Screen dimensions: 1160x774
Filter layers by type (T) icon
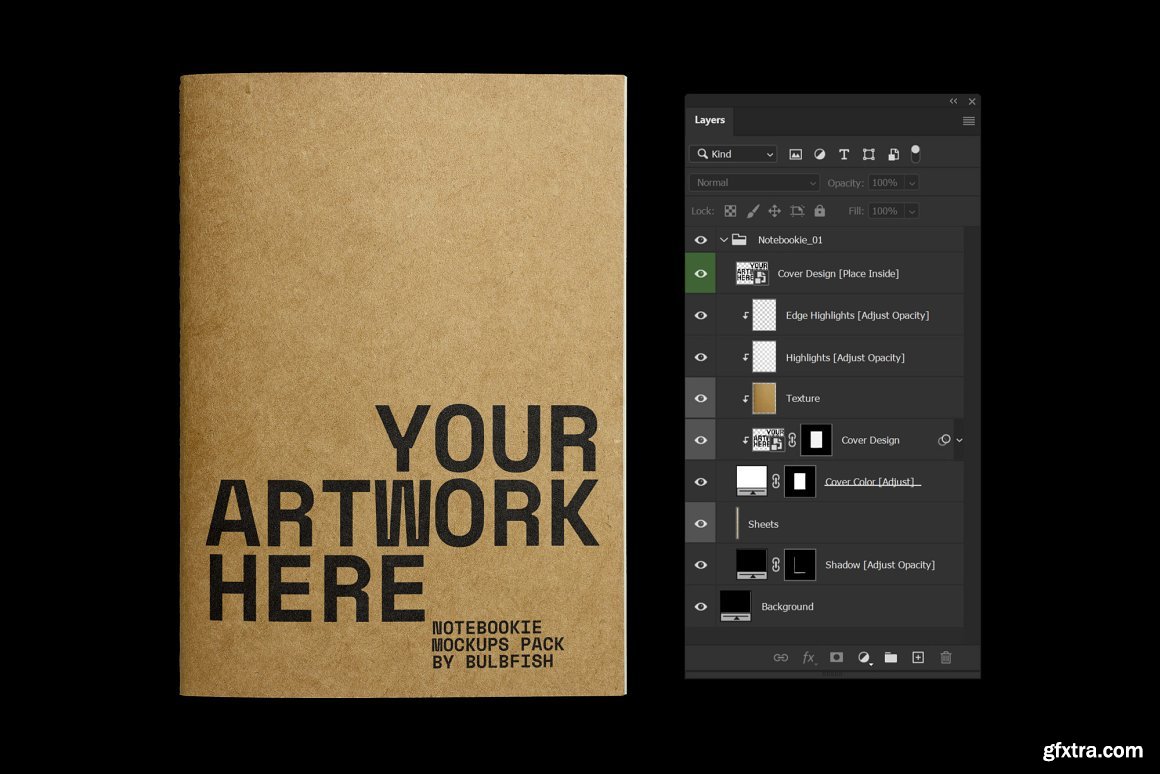[x=844, y=154]
